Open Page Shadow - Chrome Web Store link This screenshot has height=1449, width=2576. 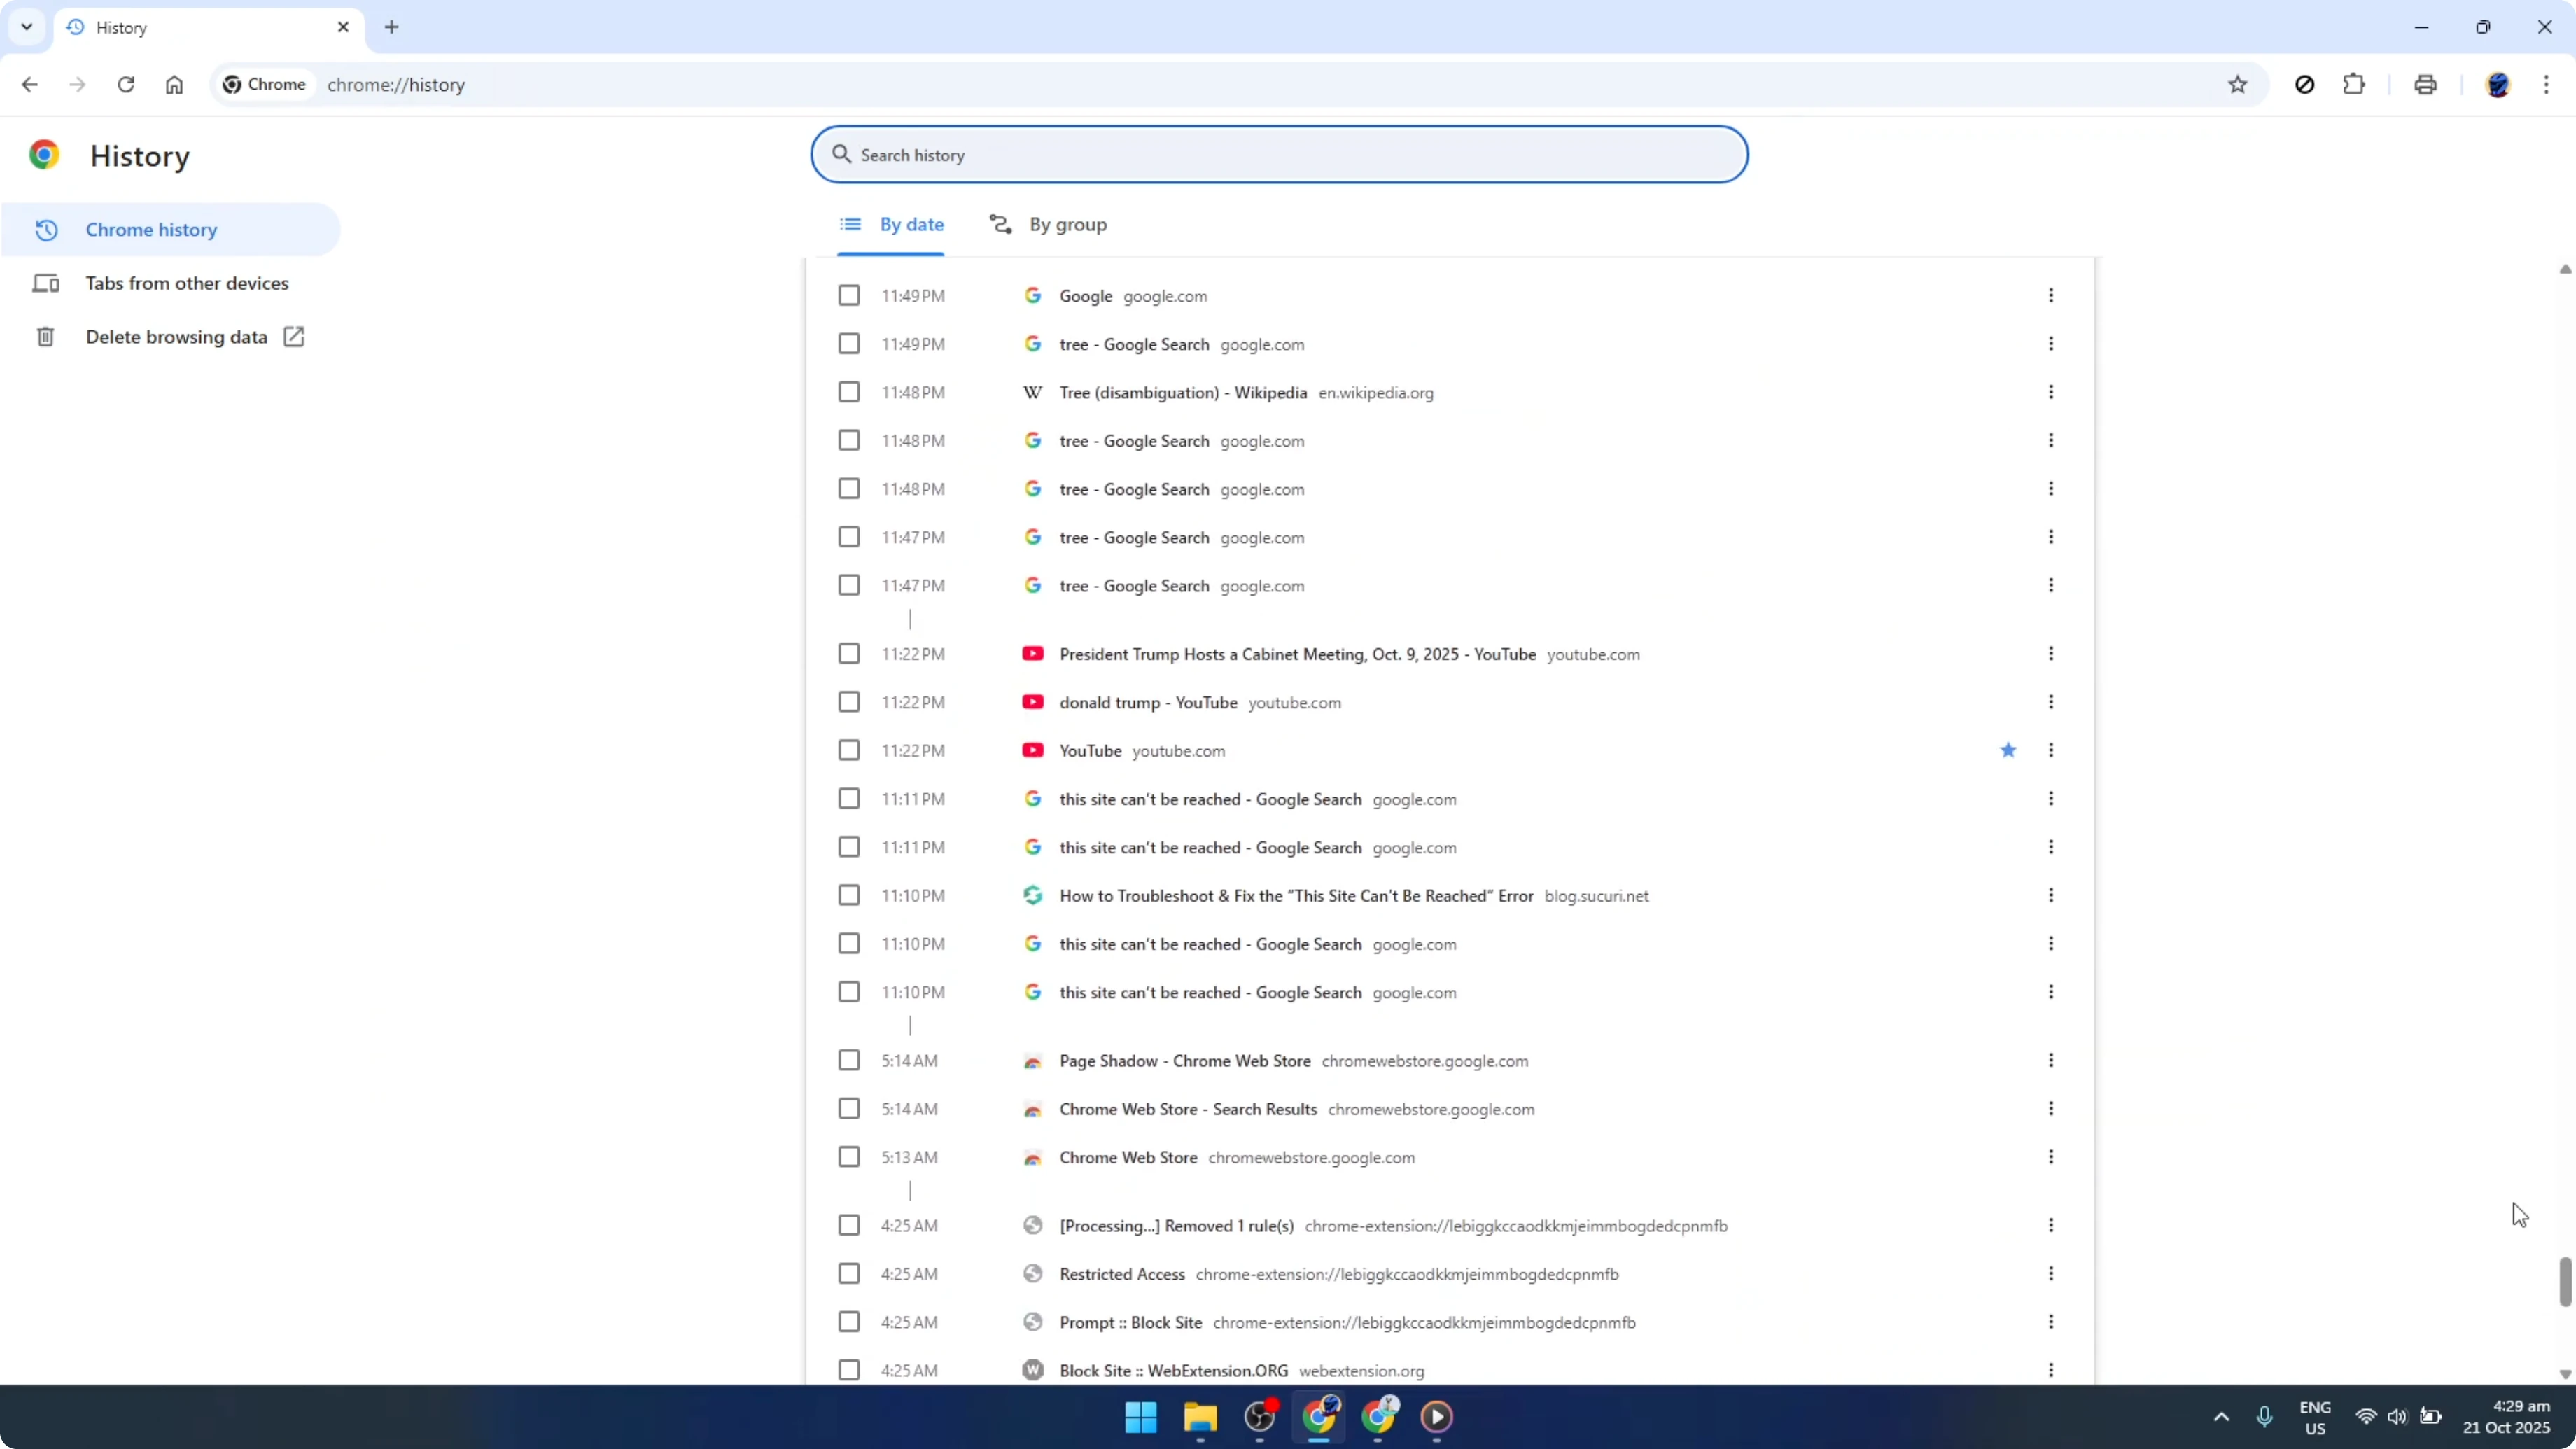[x=1185, y=1061]
